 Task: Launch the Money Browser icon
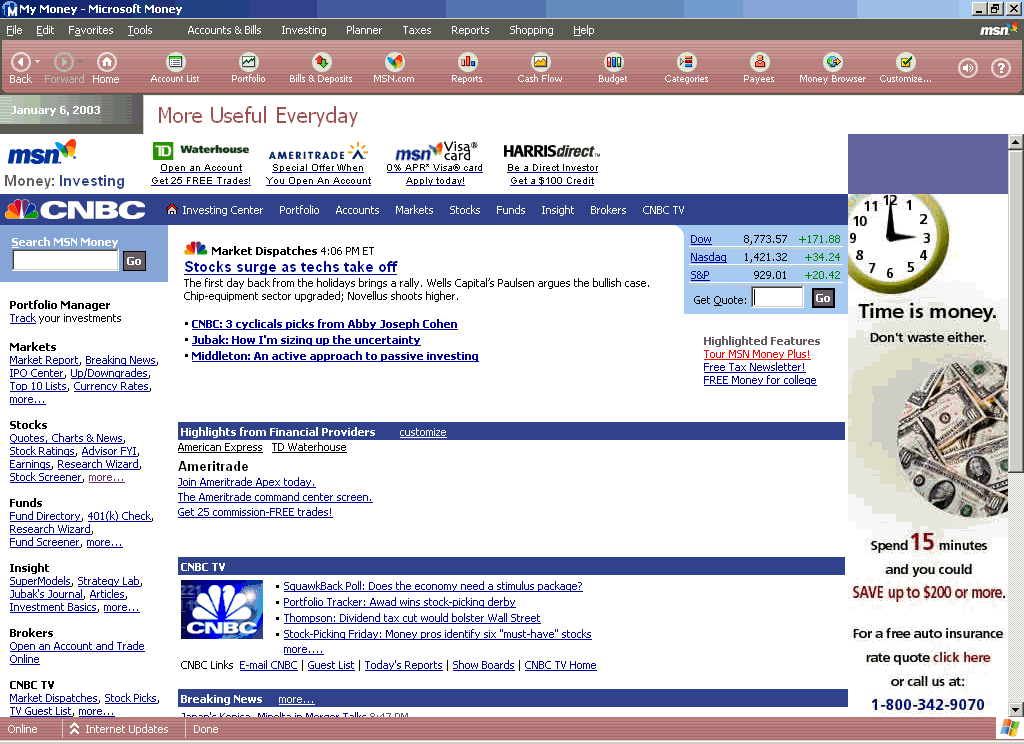832,67
